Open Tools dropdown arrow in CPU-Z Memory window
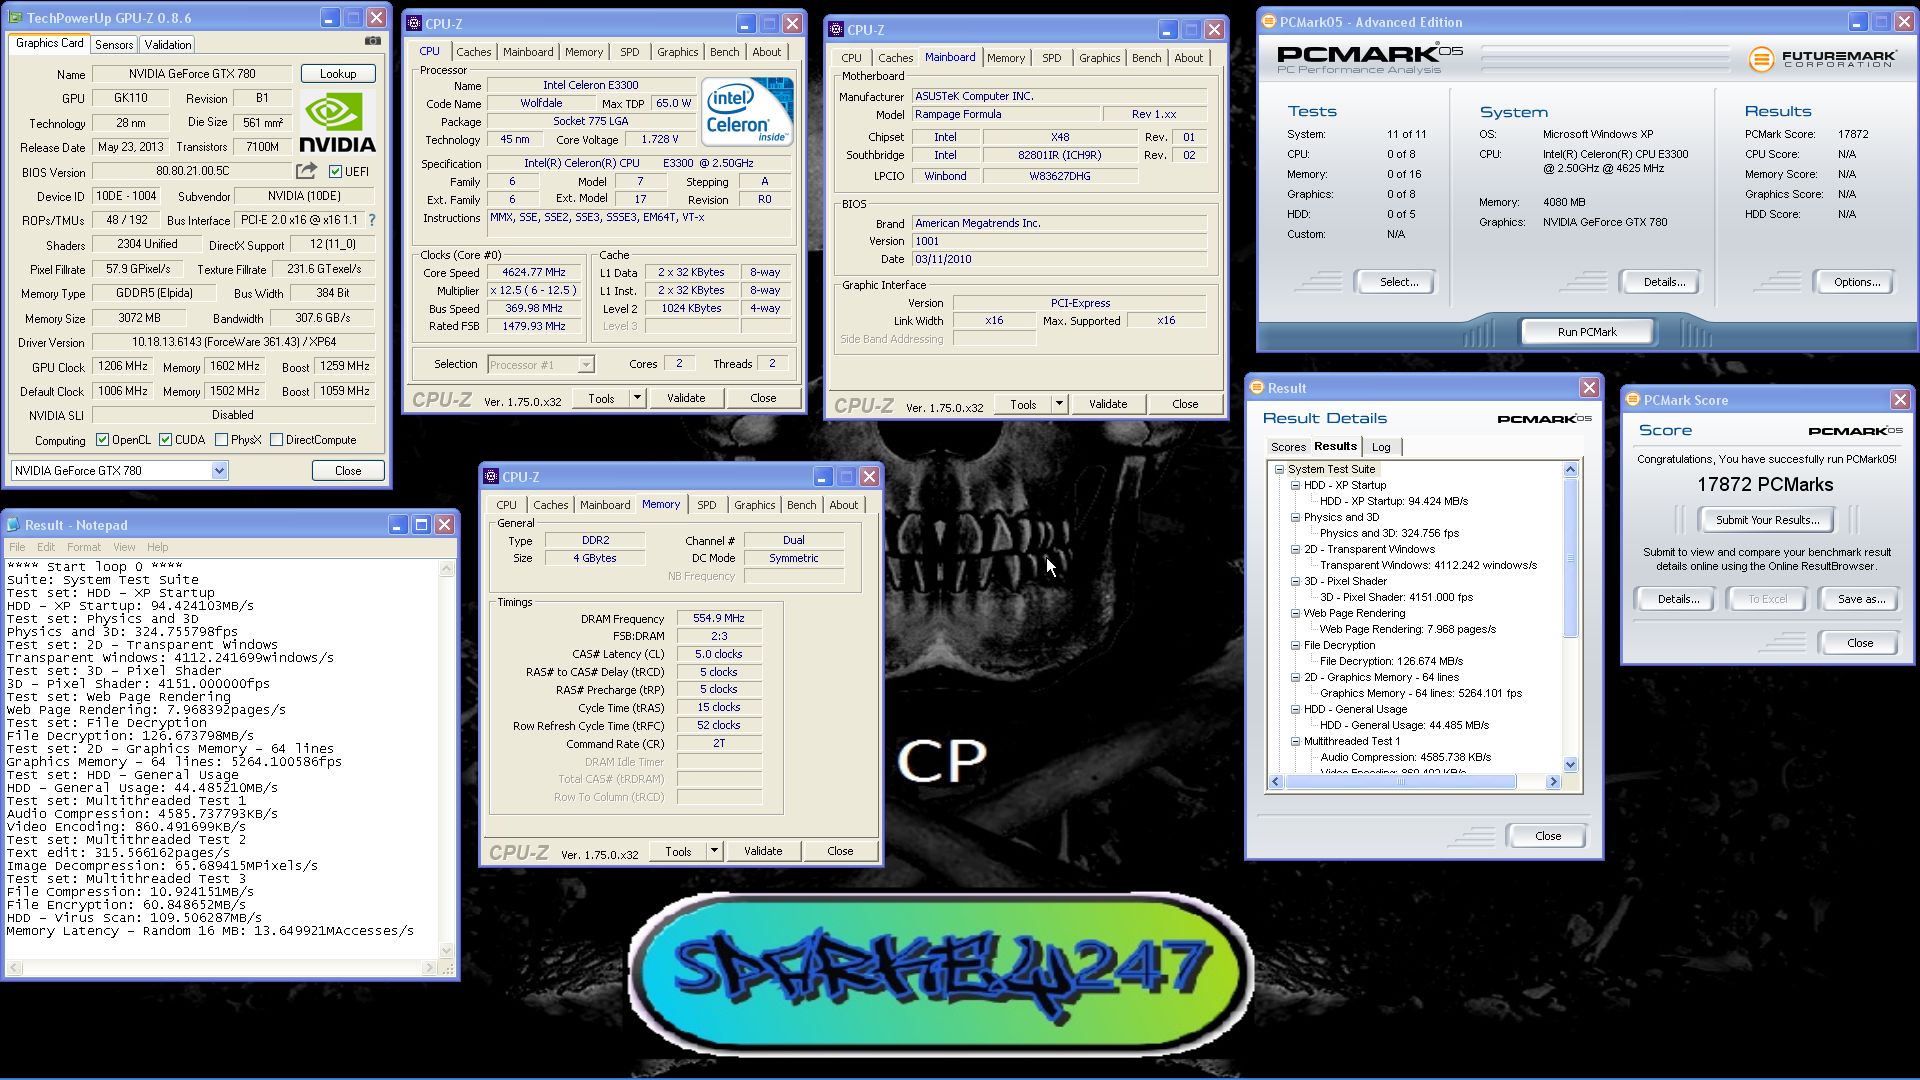 click(x=714, y=852)
